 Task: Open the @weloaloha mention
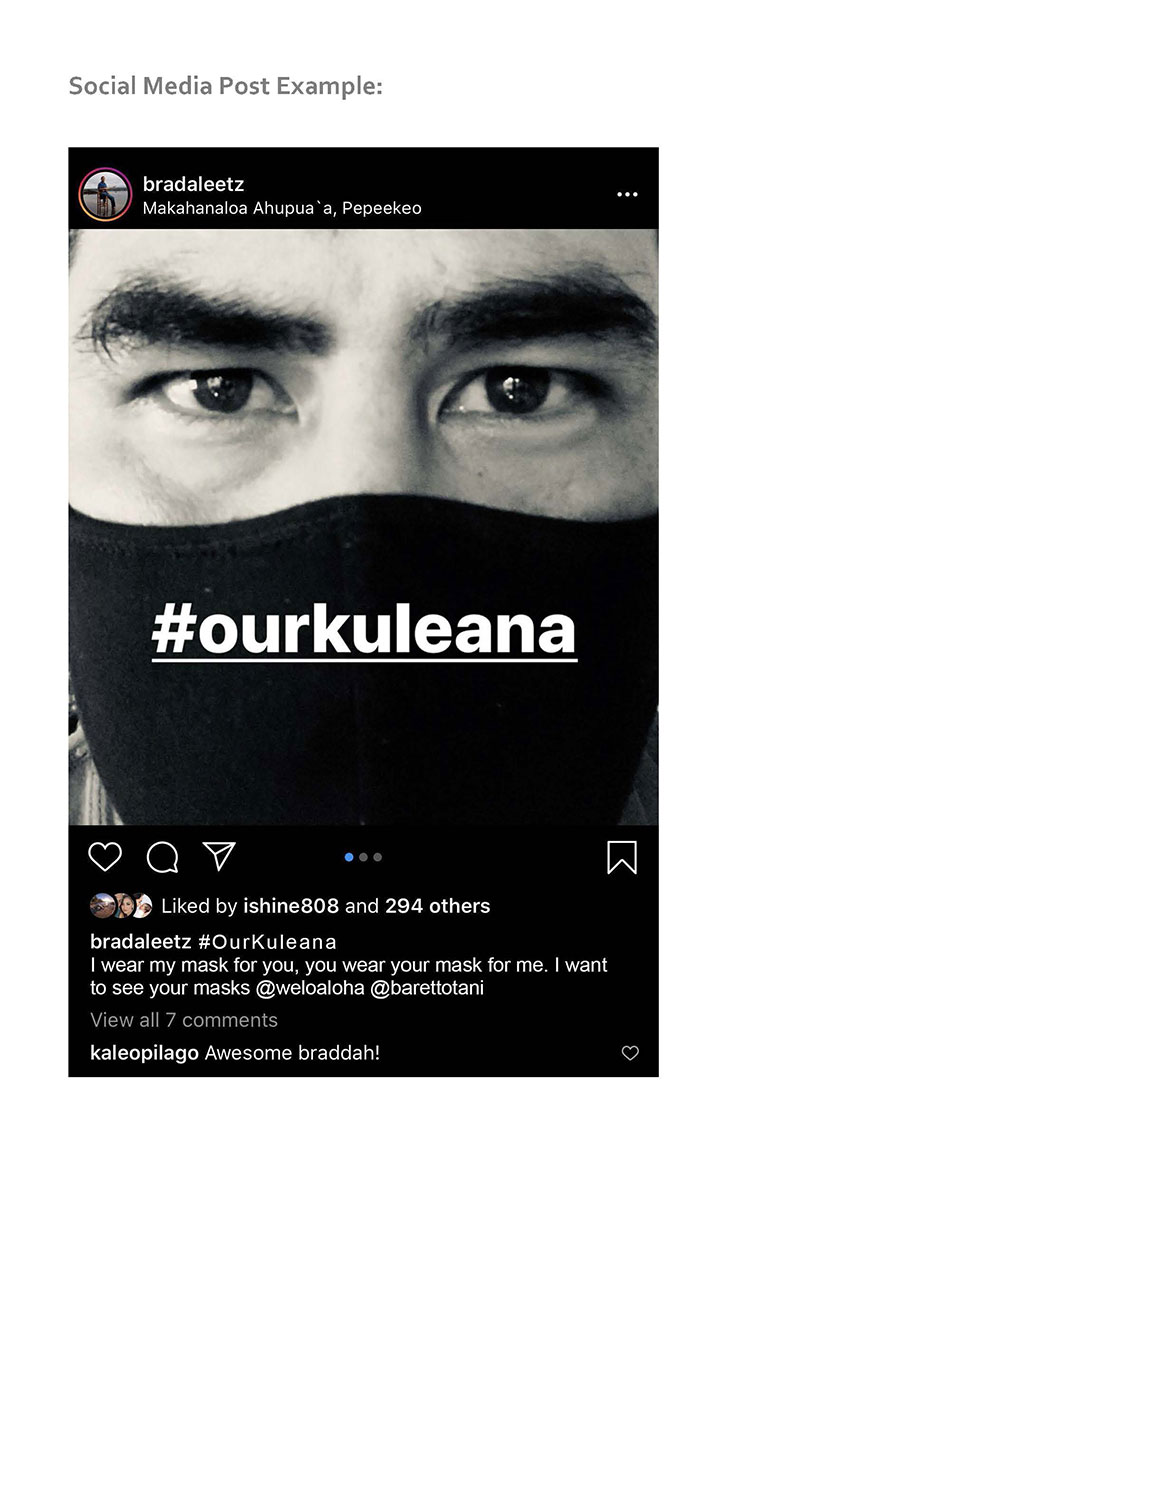(x=310, y=988)
